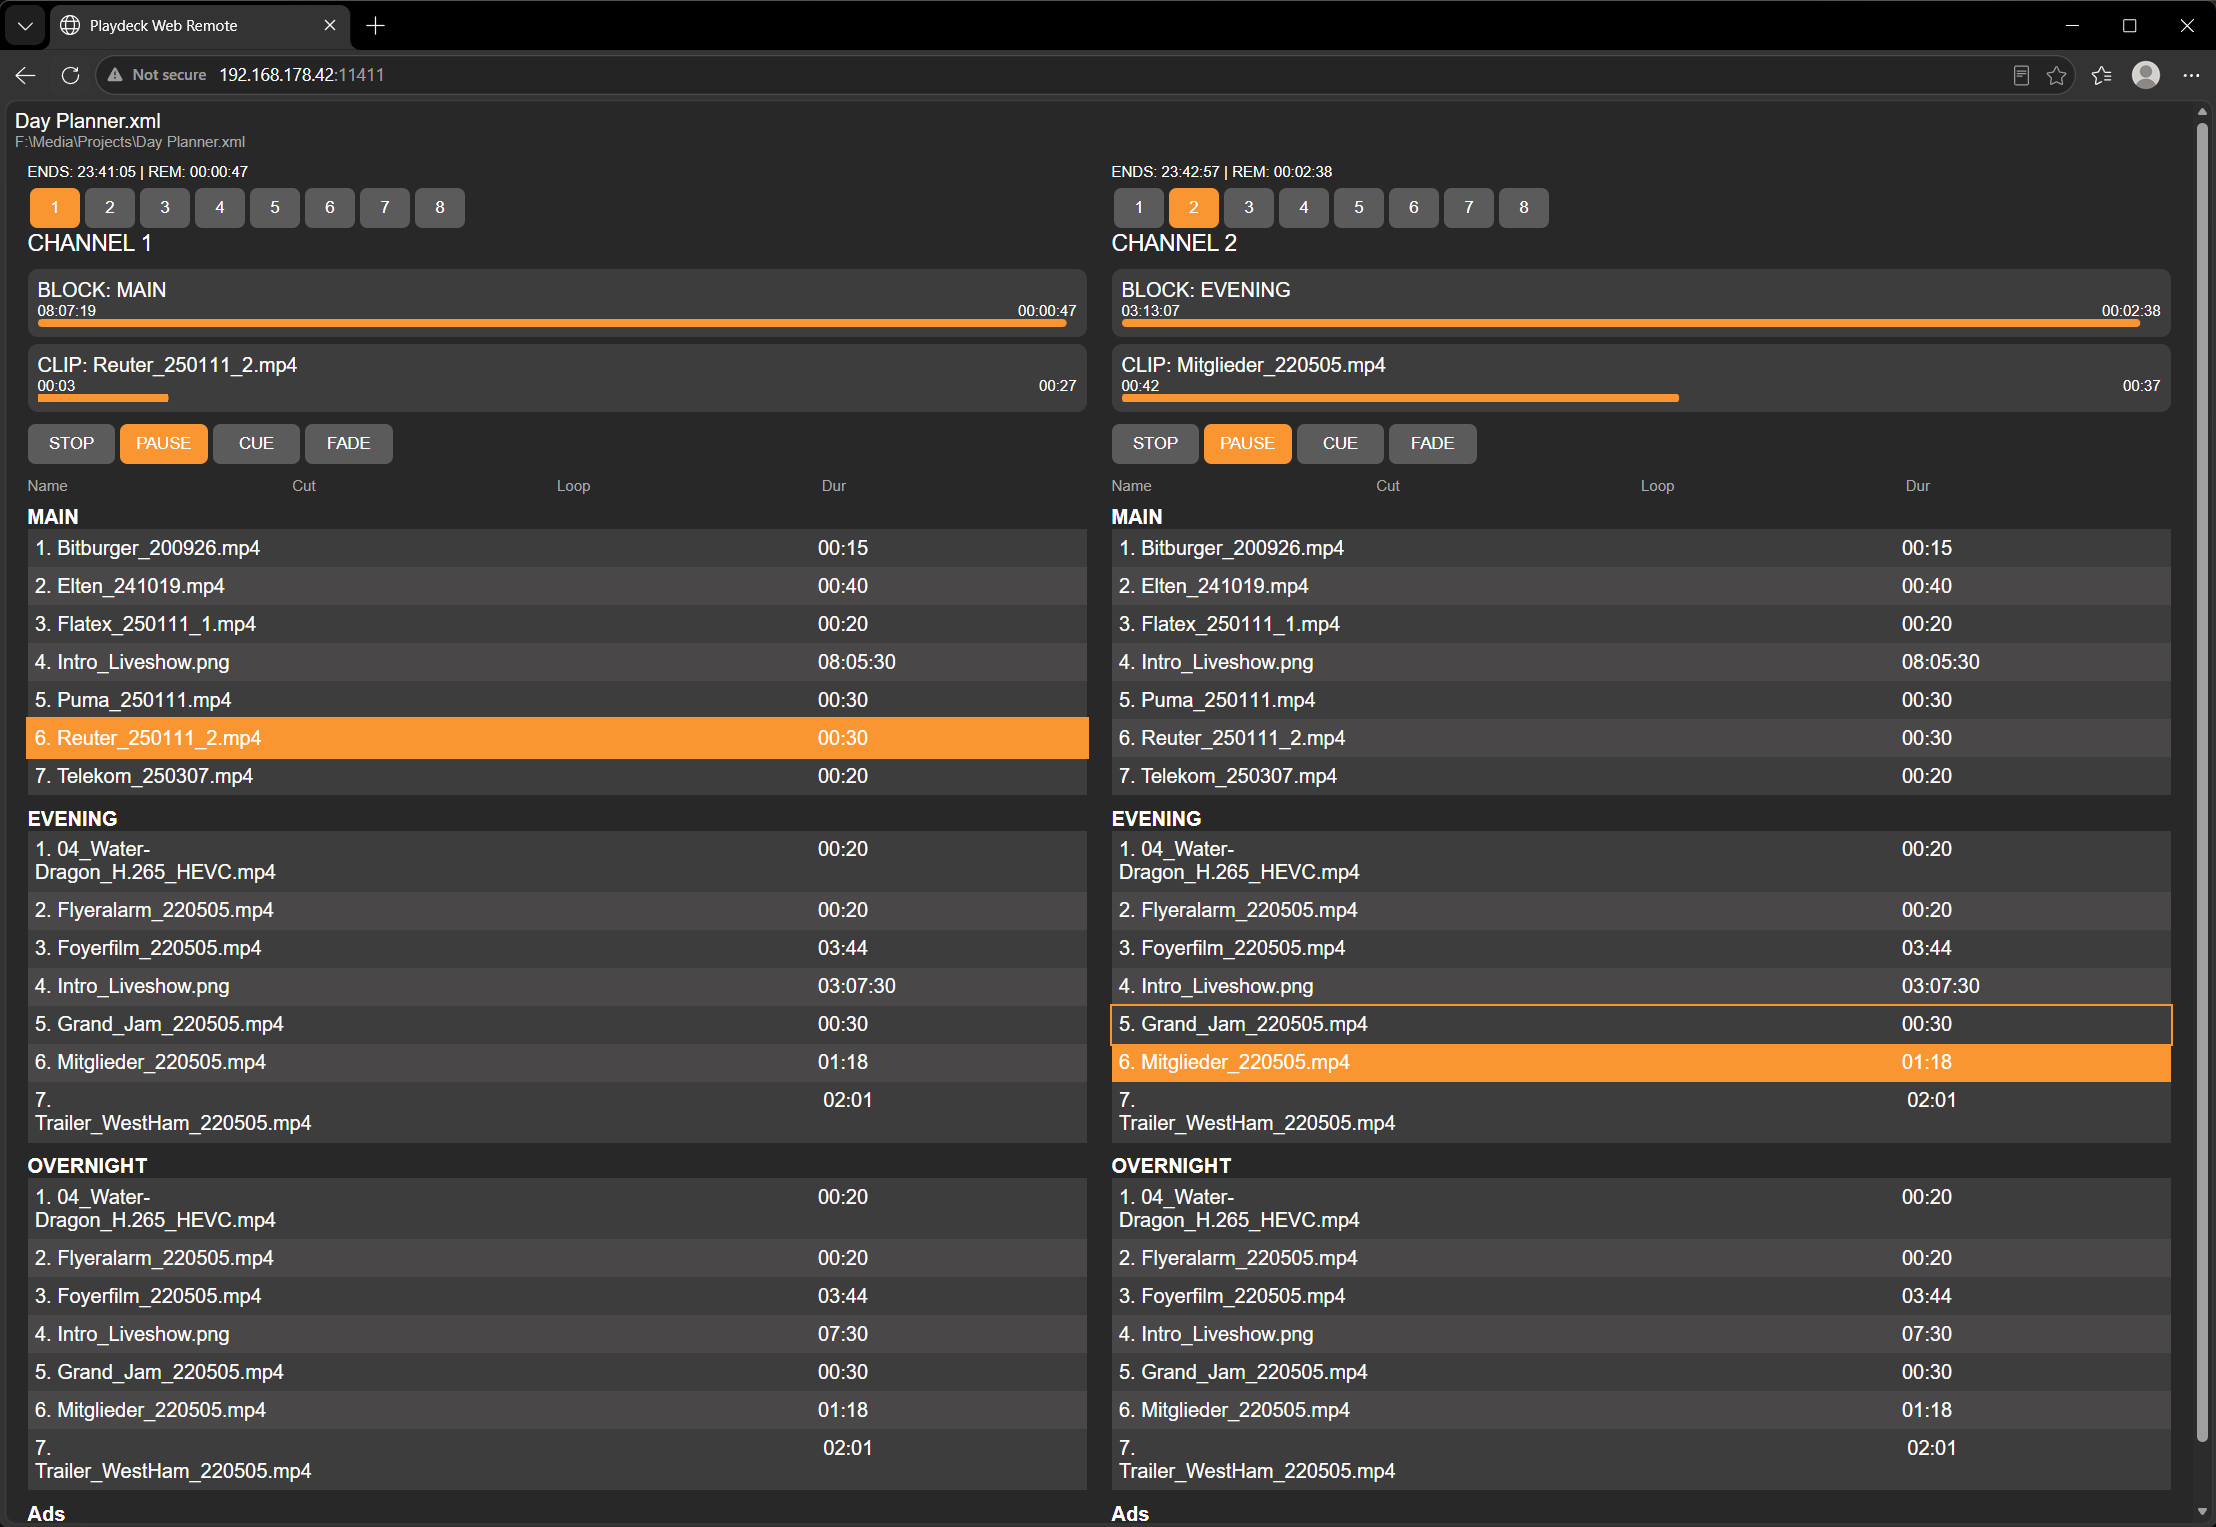Close the Playdeck Web Remote tab
Screen dimensions: 2216x1527
tap(330, 26)
